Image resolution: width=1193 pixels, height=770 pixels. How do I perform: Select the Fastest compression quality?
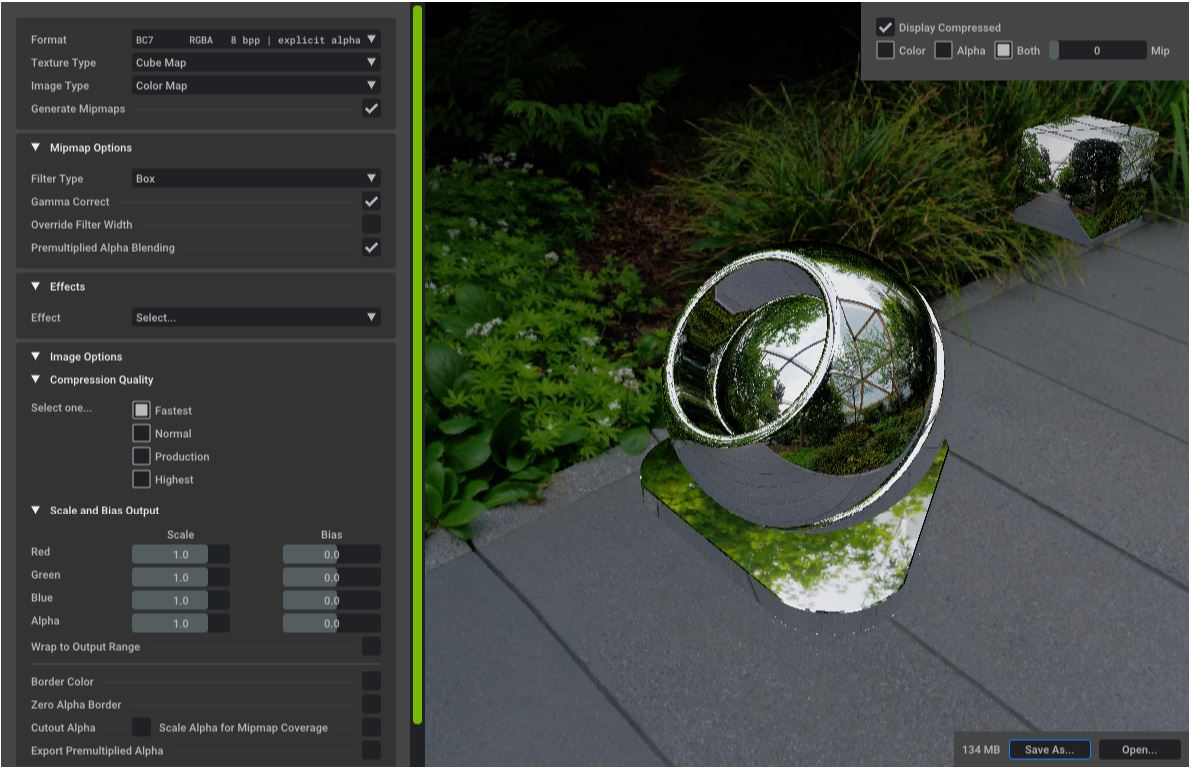(x=142, y=410)
